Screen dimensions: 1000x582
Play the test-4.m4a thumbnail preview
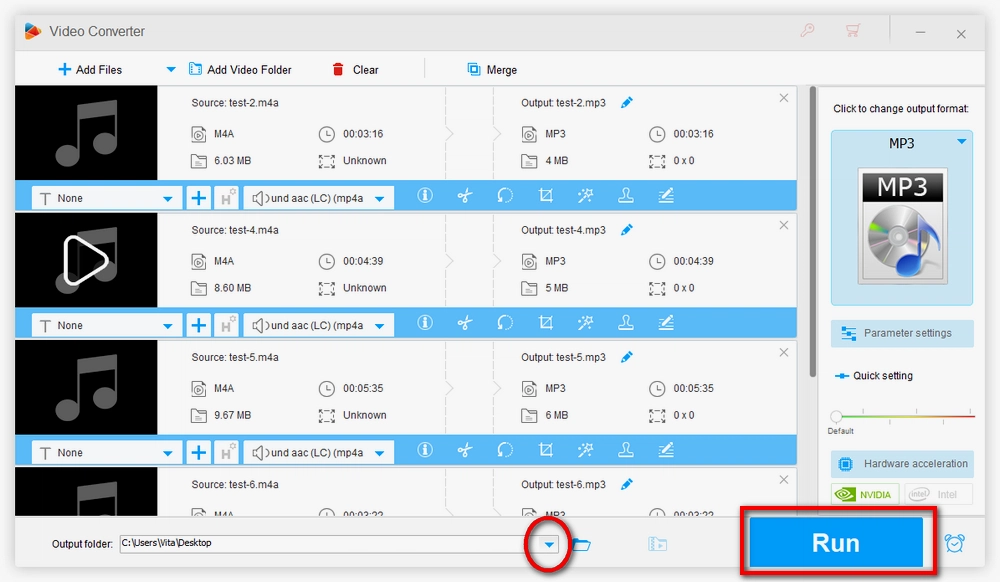coord(86,260)
